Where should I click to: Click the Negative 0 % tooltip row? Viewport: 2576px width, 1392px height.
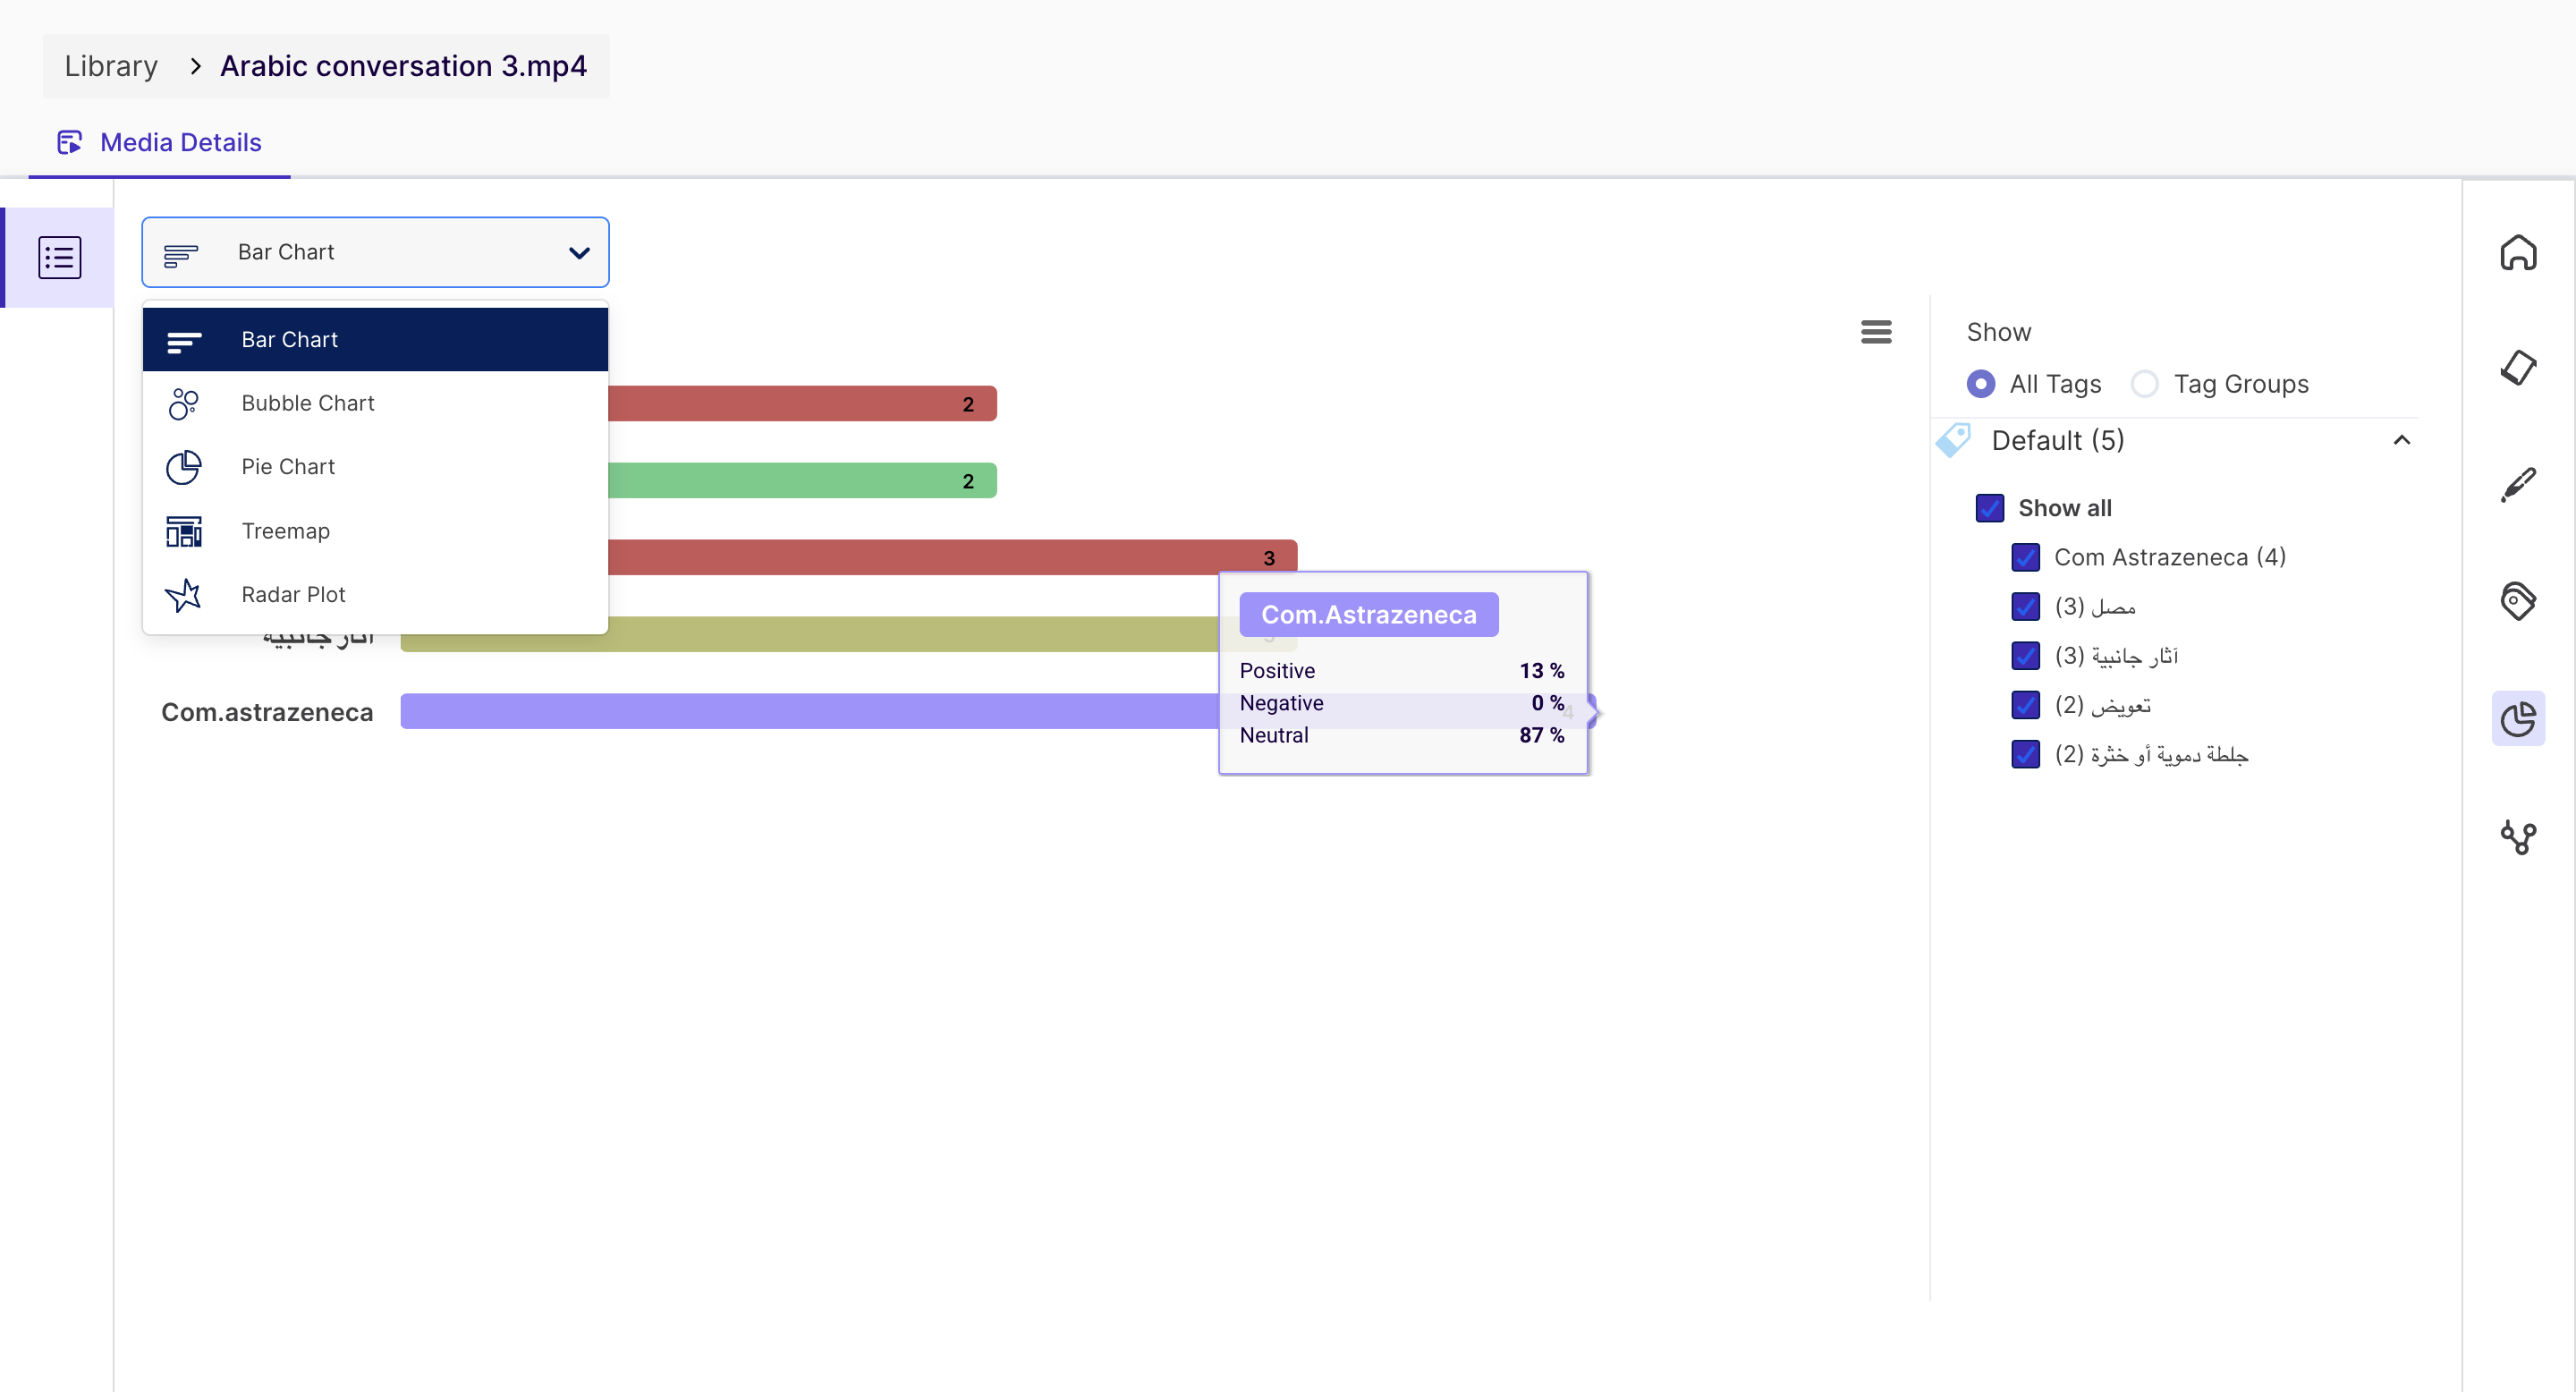click(1402, 703)
